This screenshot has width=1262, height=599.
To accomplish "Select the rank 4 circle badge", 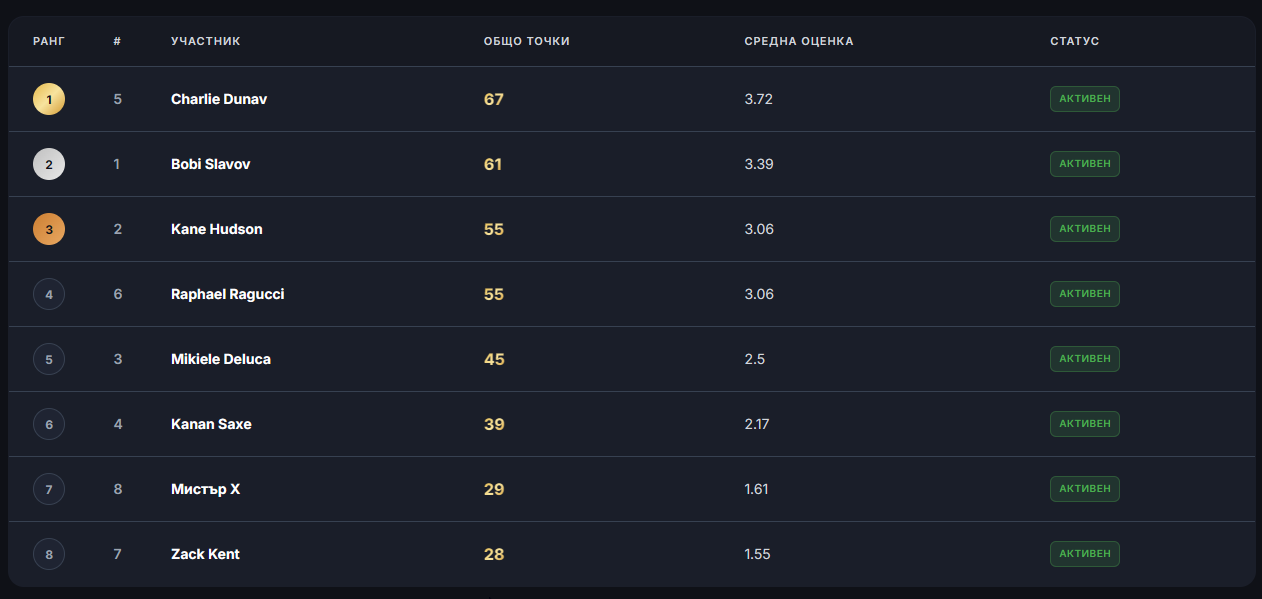I will (49, 294).
